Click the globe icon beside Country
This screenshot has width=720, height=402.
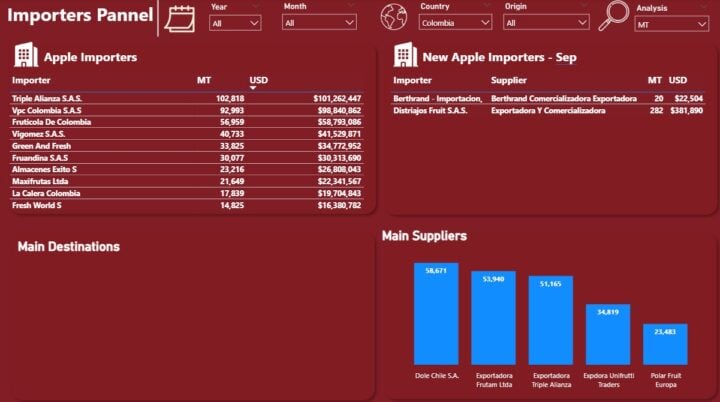395,17
